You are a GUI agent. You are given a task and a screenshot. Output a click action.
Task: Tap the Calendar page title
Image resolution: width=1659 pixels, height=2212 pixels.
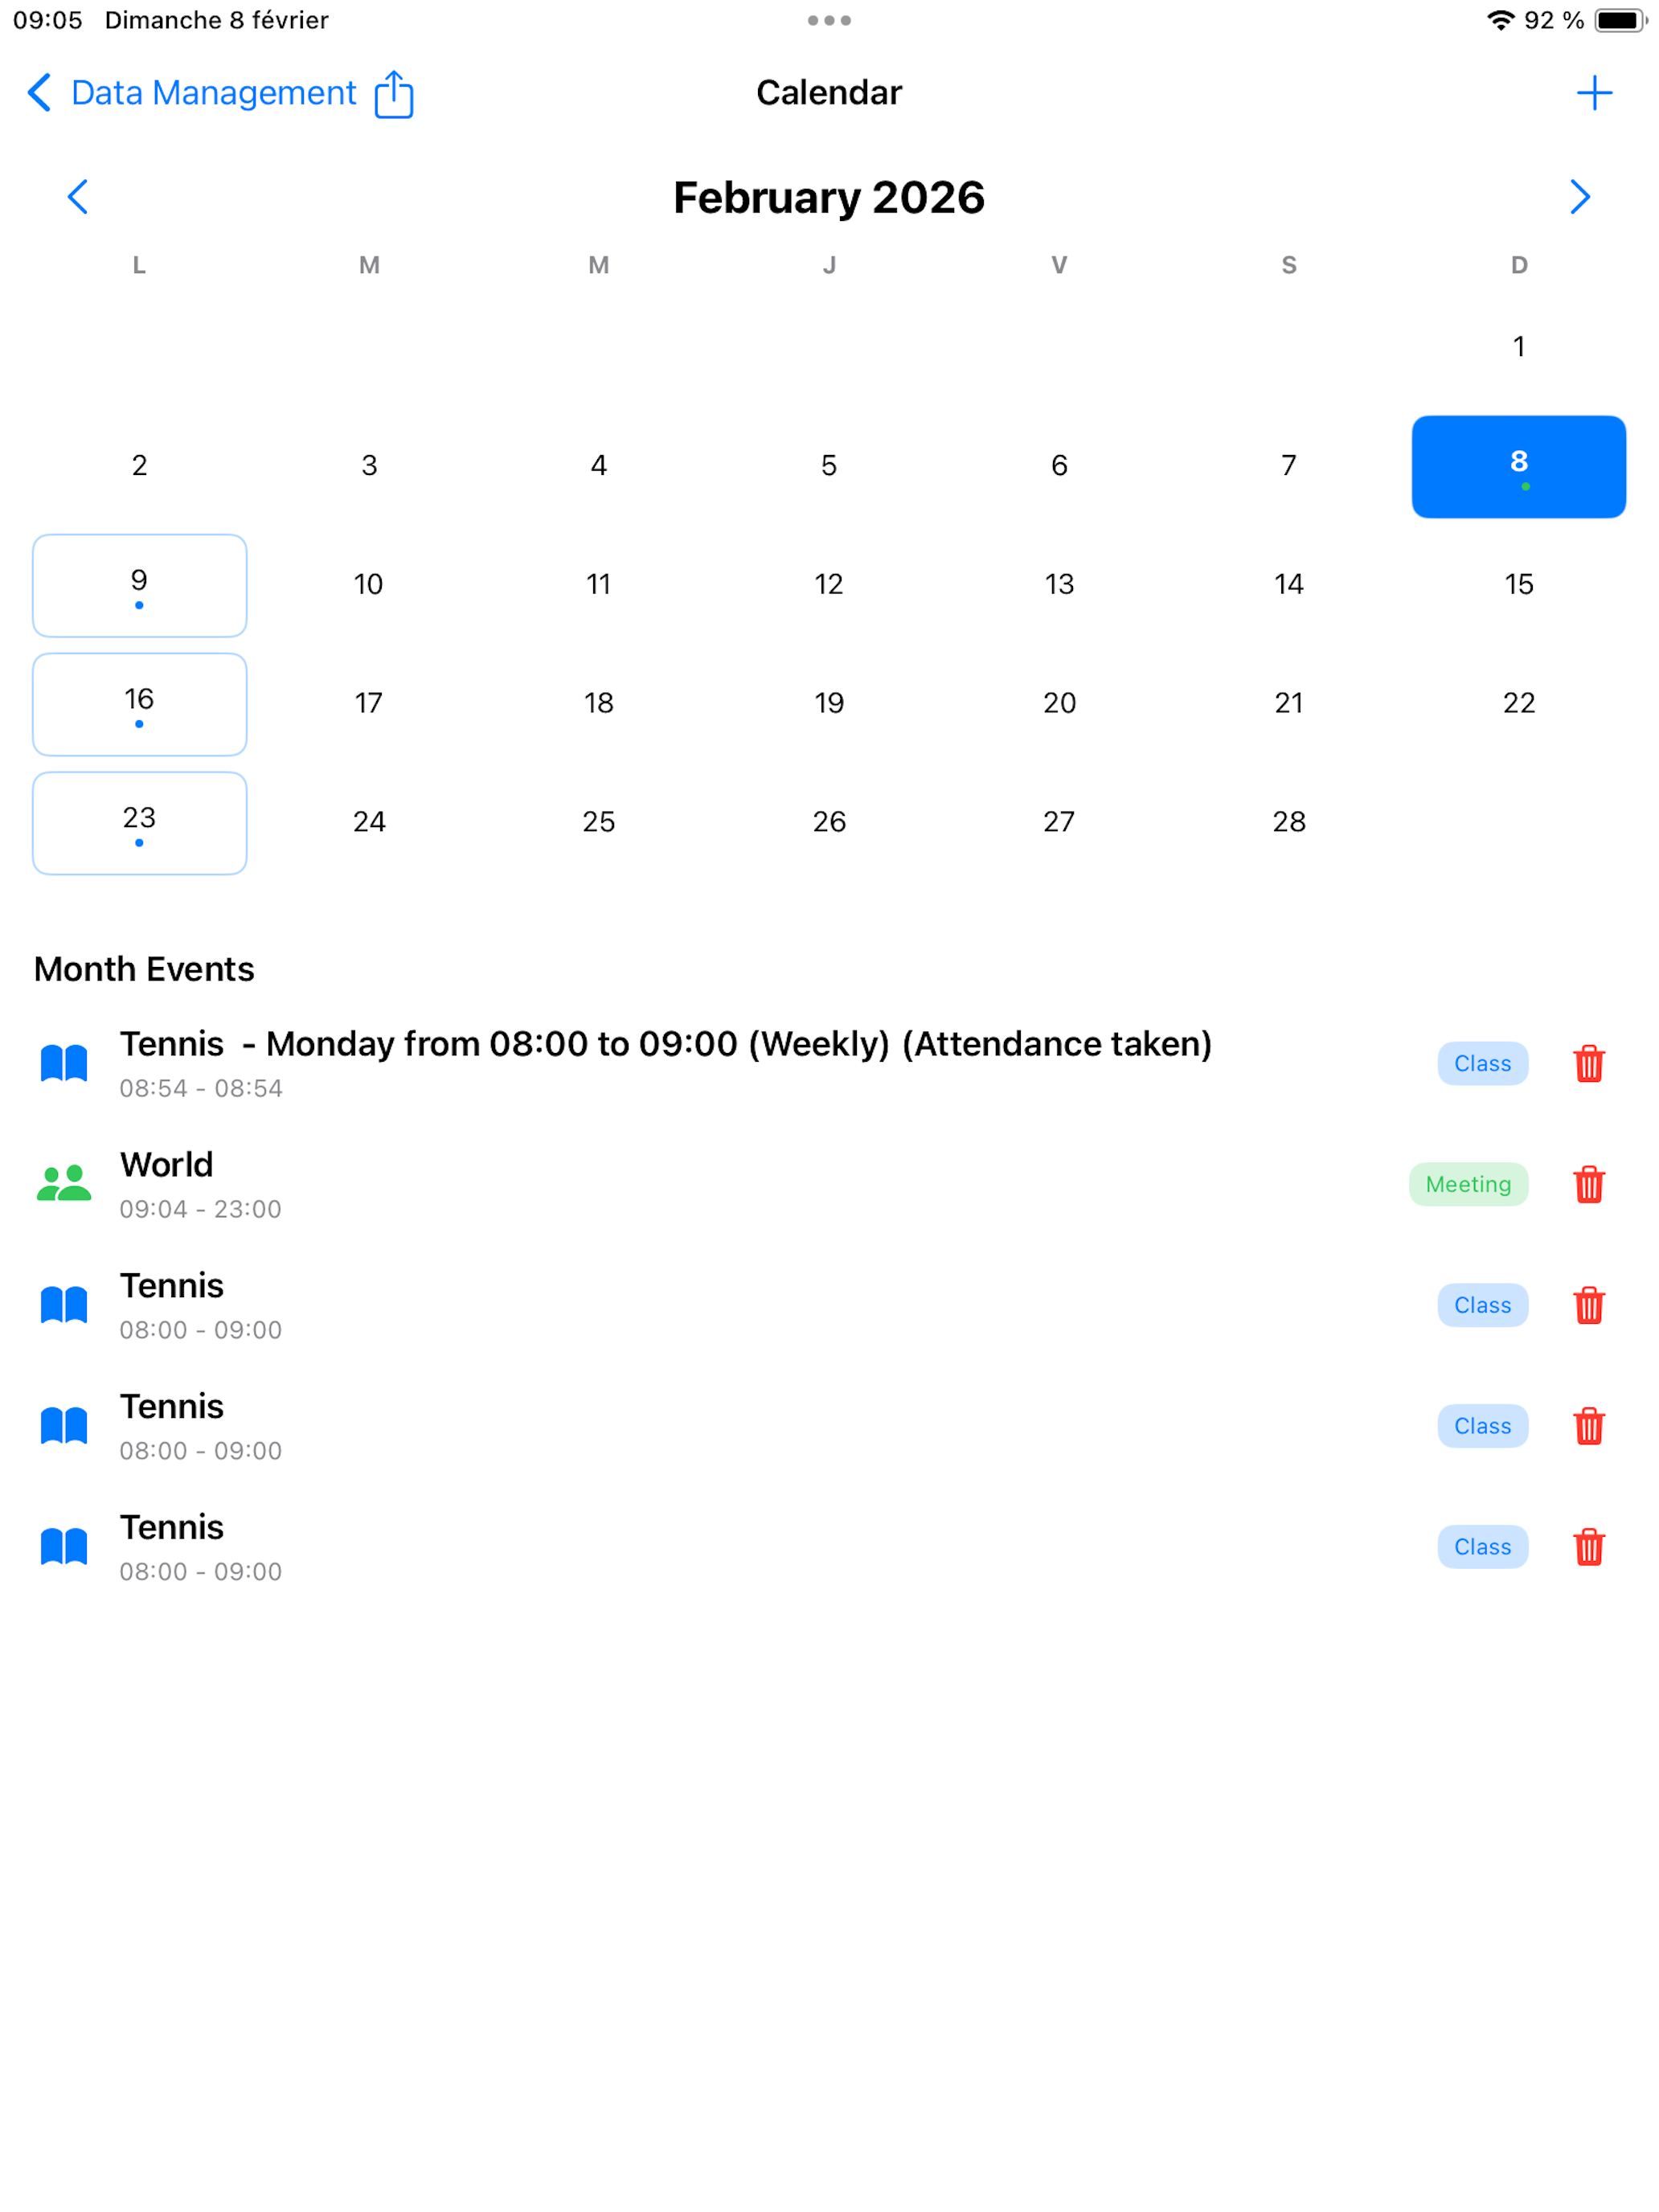pyautogui.click(x=829, y=93)
